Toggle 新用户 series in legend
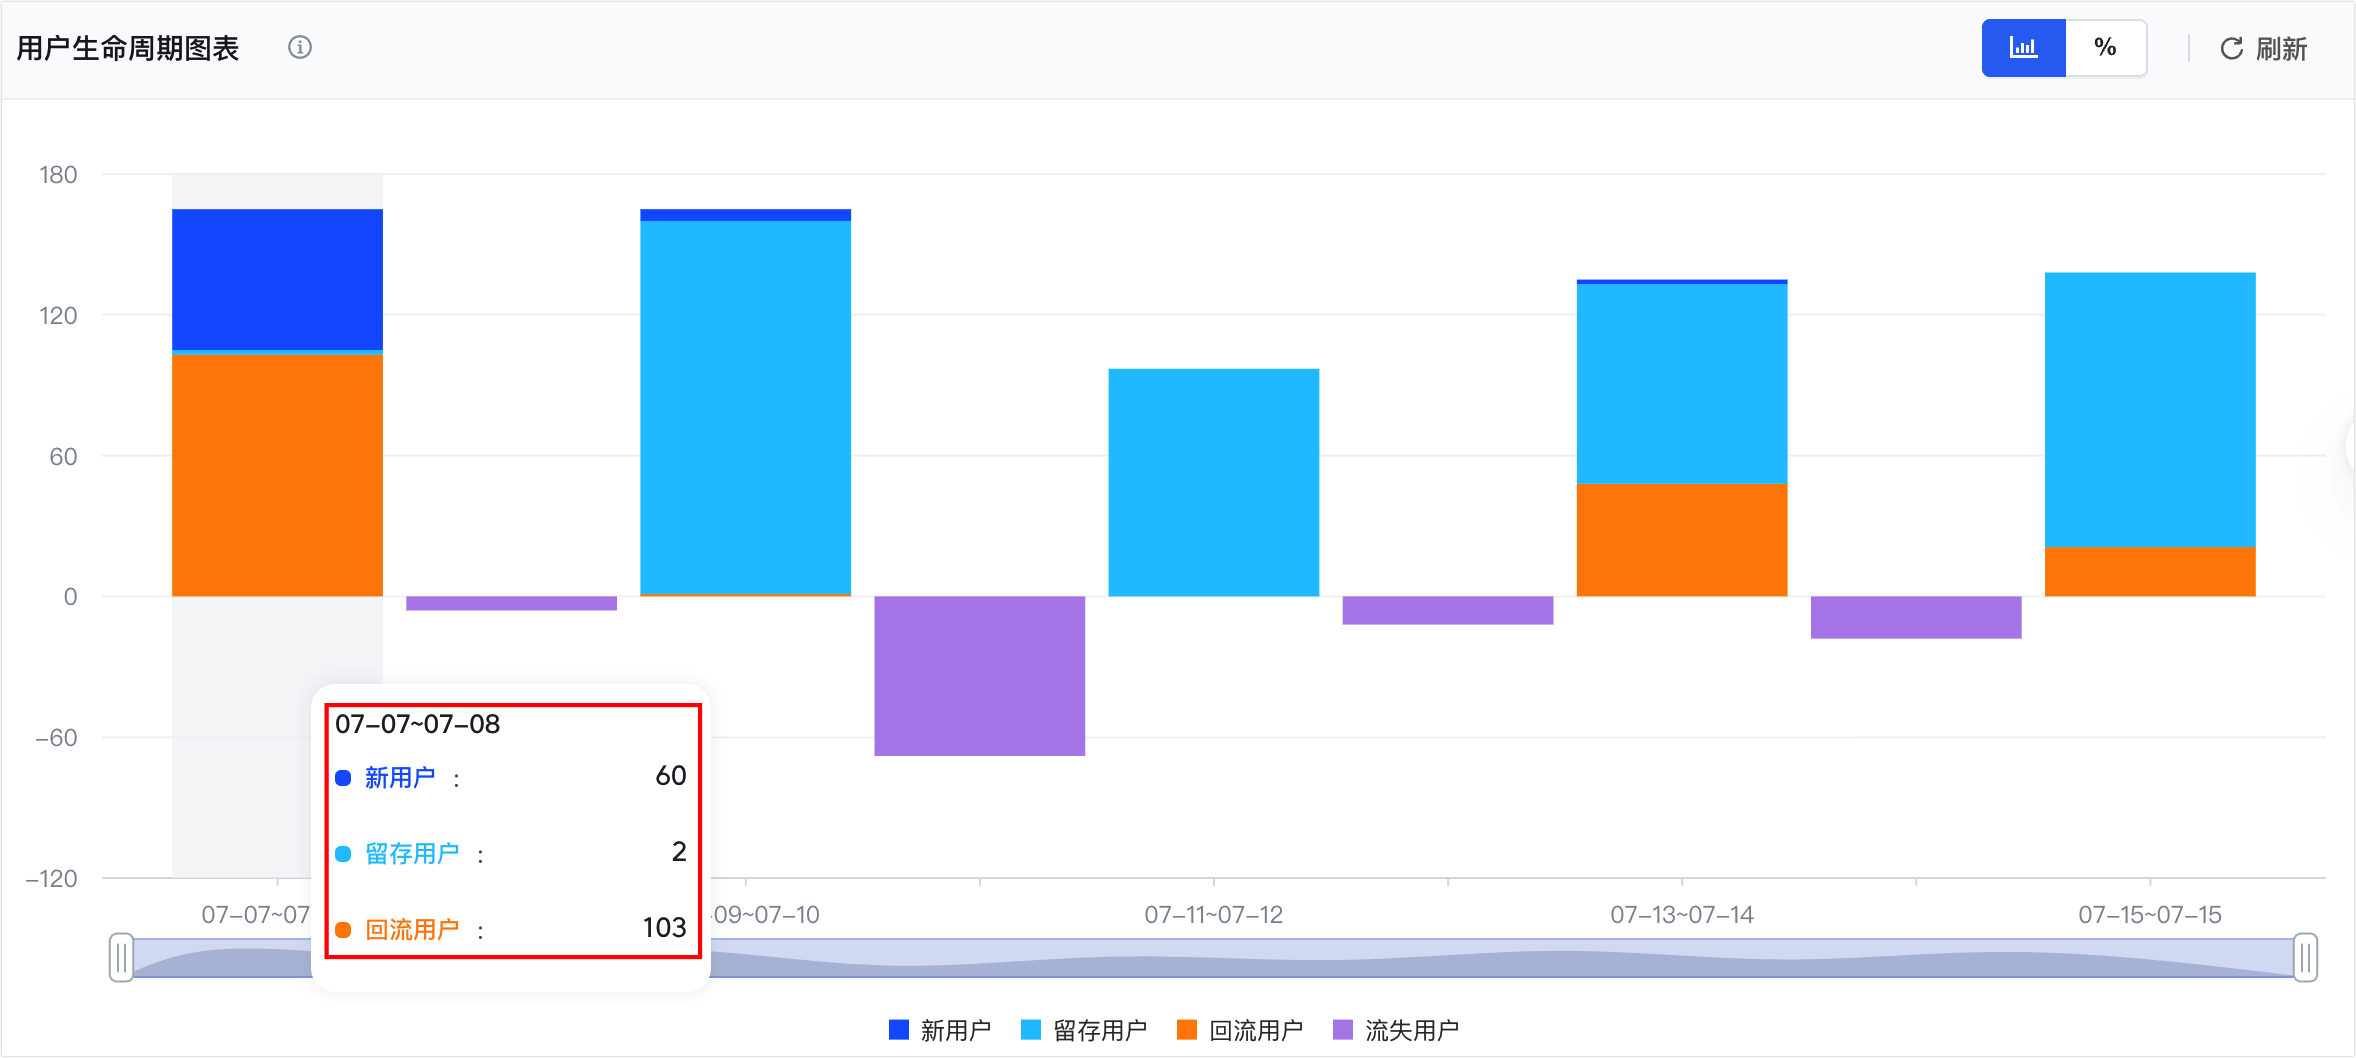 coord(939,1030)
